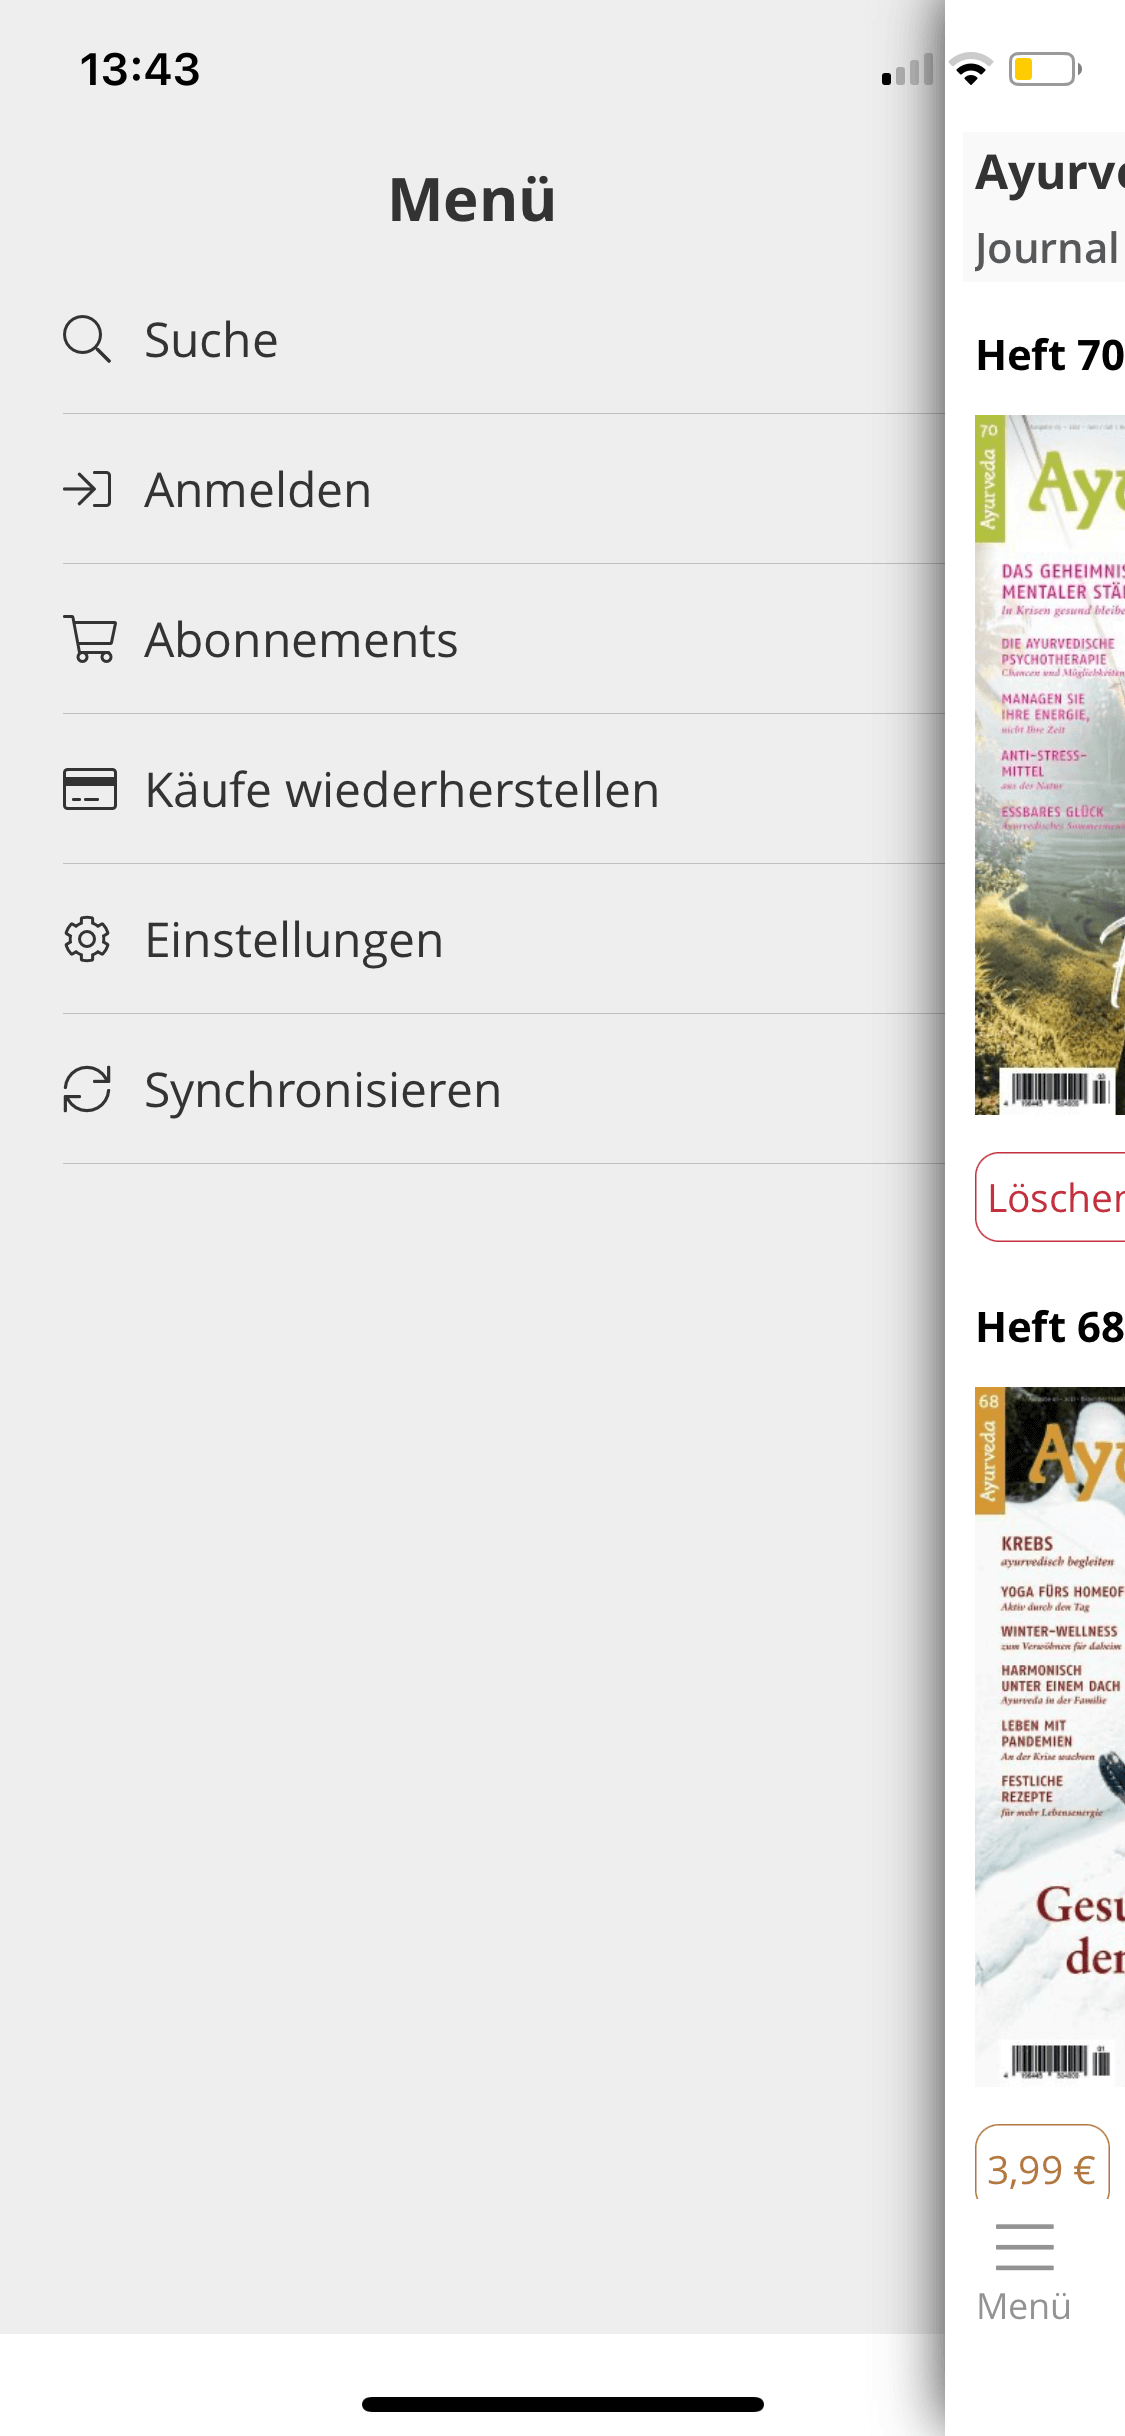Tap the sync arrows icon
1125x2436 pixels.
point(87,1089)
